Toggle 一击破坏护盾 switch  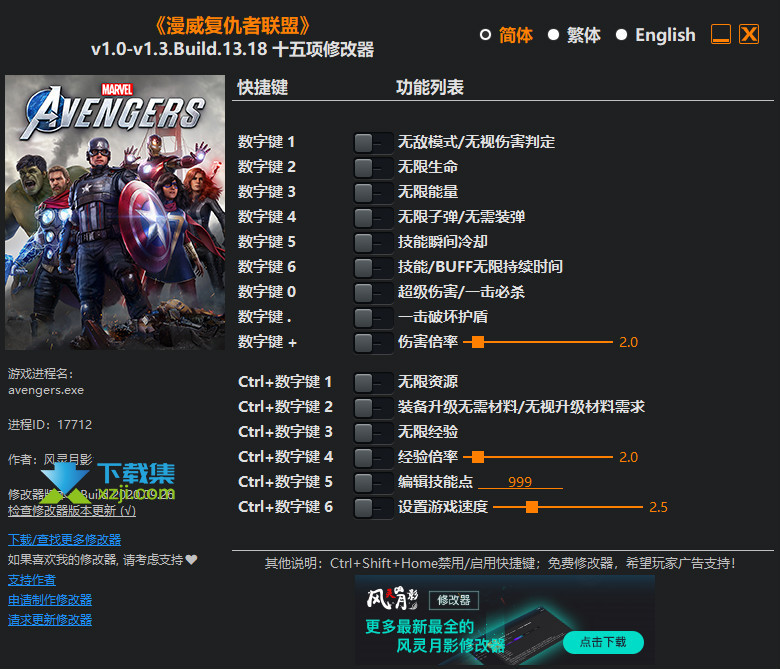(x=373, y=318)
